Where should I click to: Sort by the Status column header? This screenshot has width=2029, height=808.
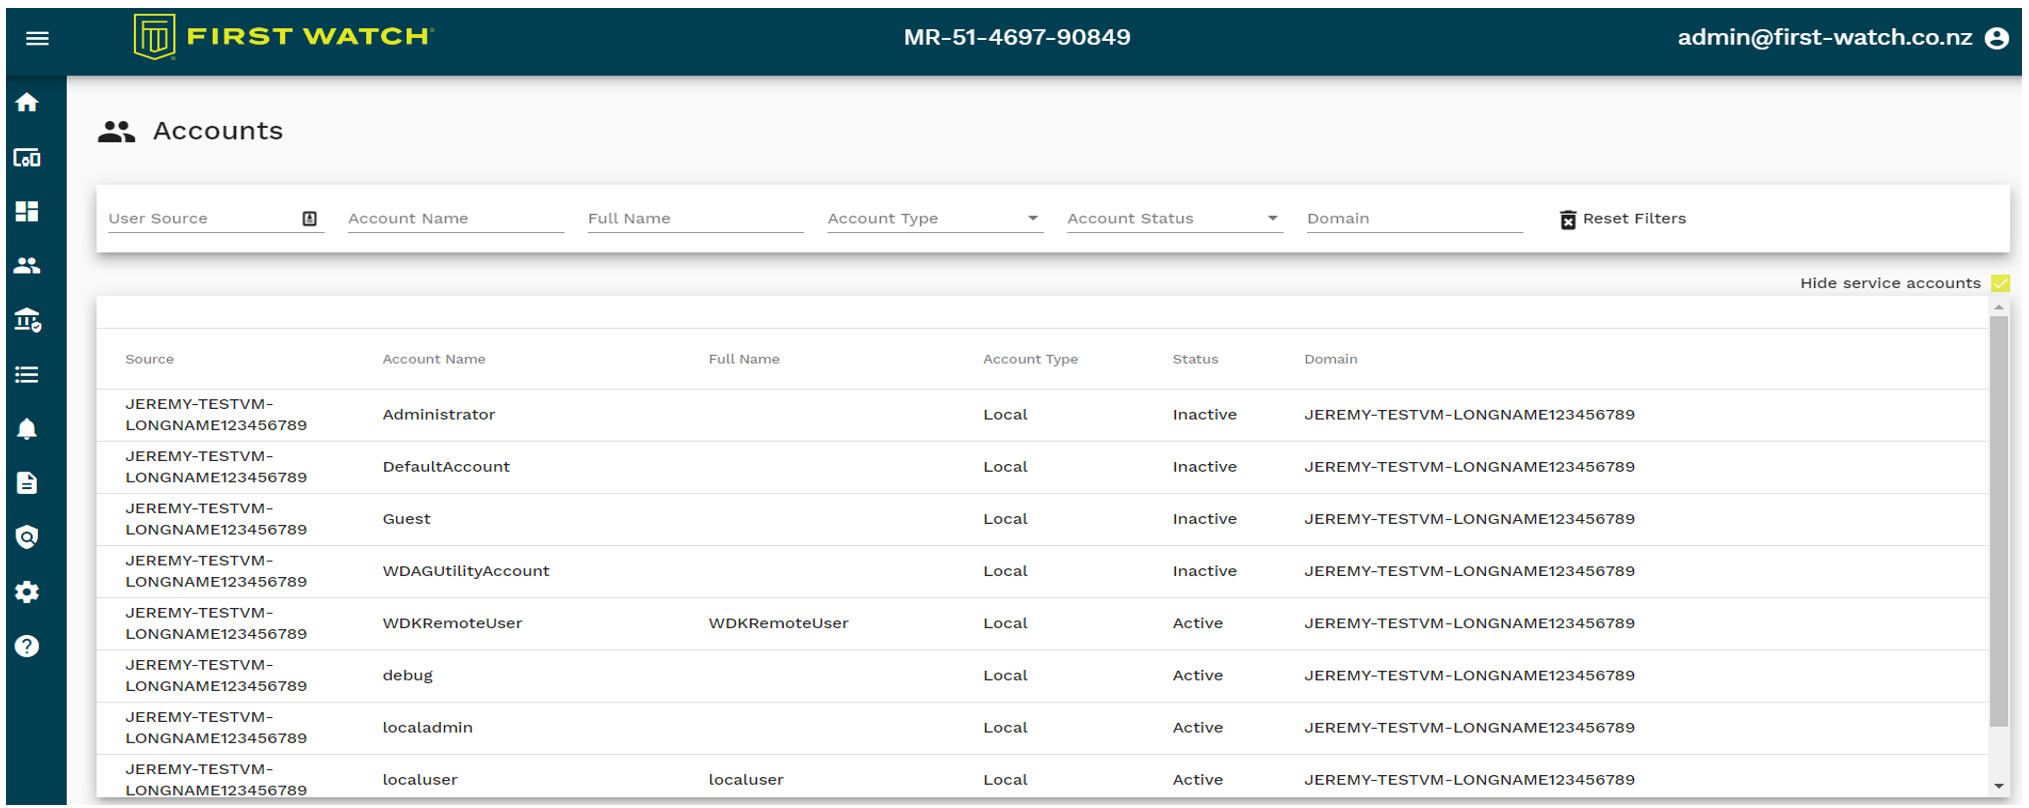pyautogui.click(x=1195, y=359)
